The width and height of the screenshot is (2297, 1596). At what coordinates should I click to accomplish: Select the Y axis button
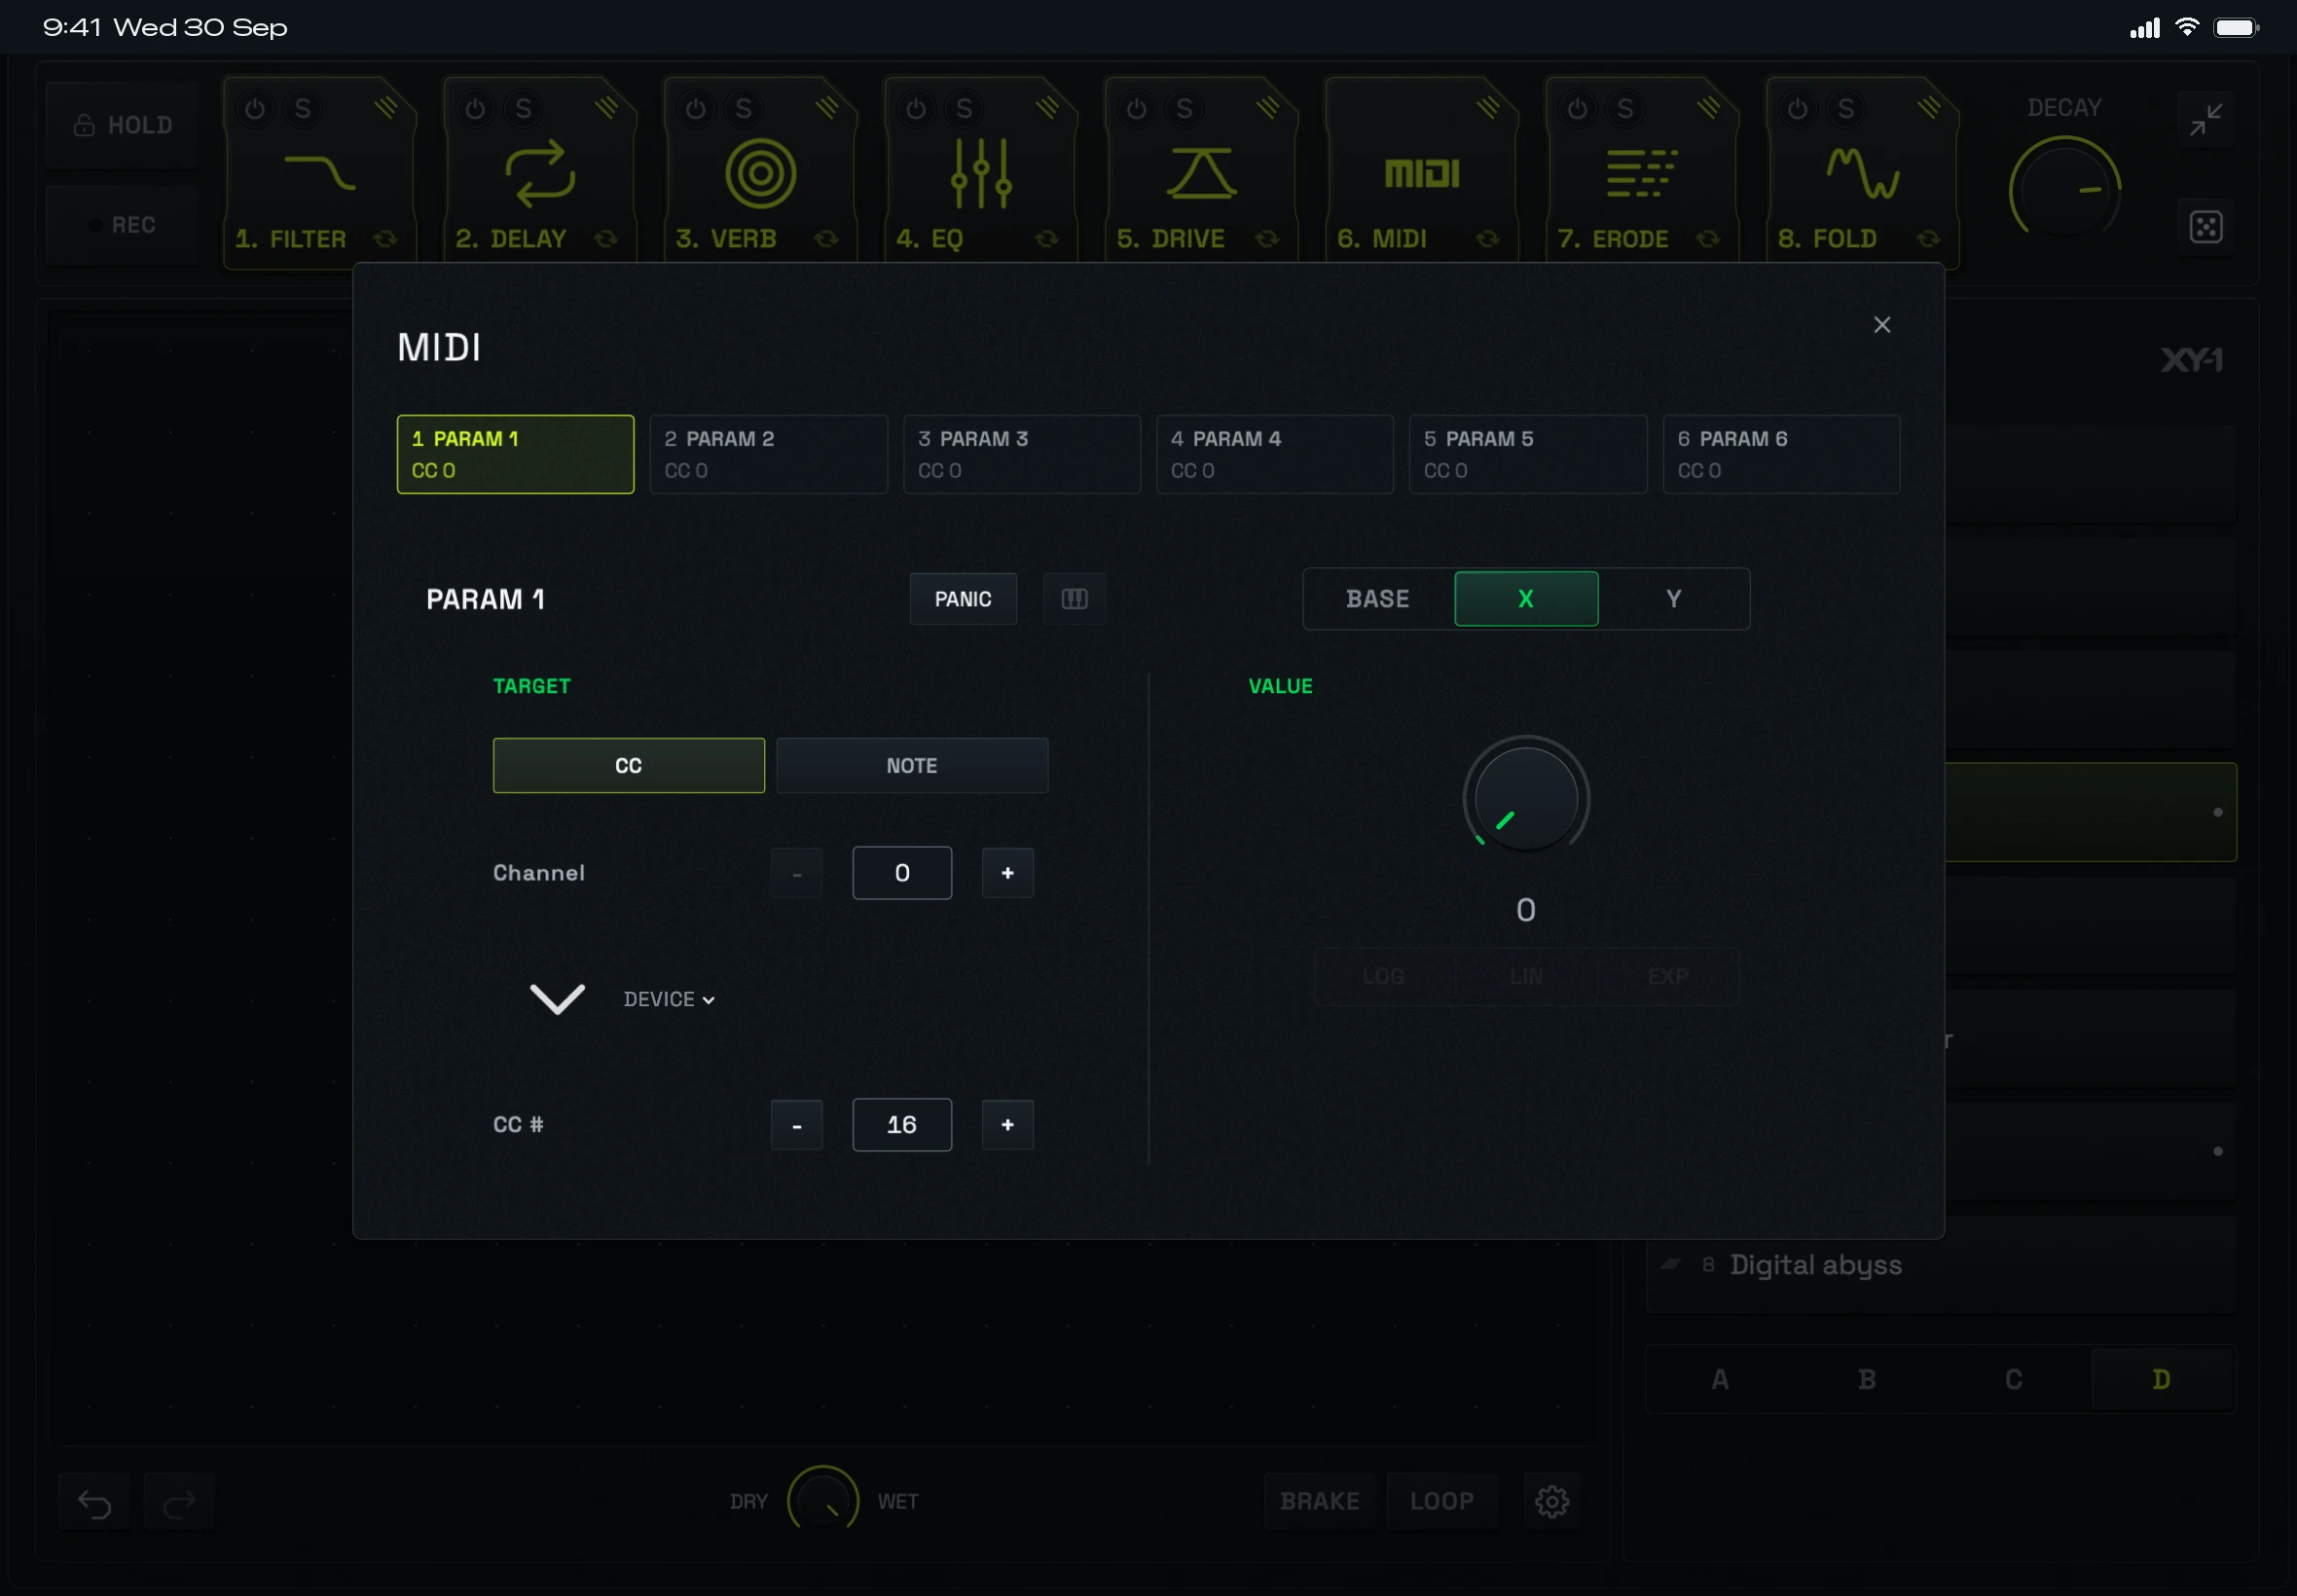tap(1674, 599)
